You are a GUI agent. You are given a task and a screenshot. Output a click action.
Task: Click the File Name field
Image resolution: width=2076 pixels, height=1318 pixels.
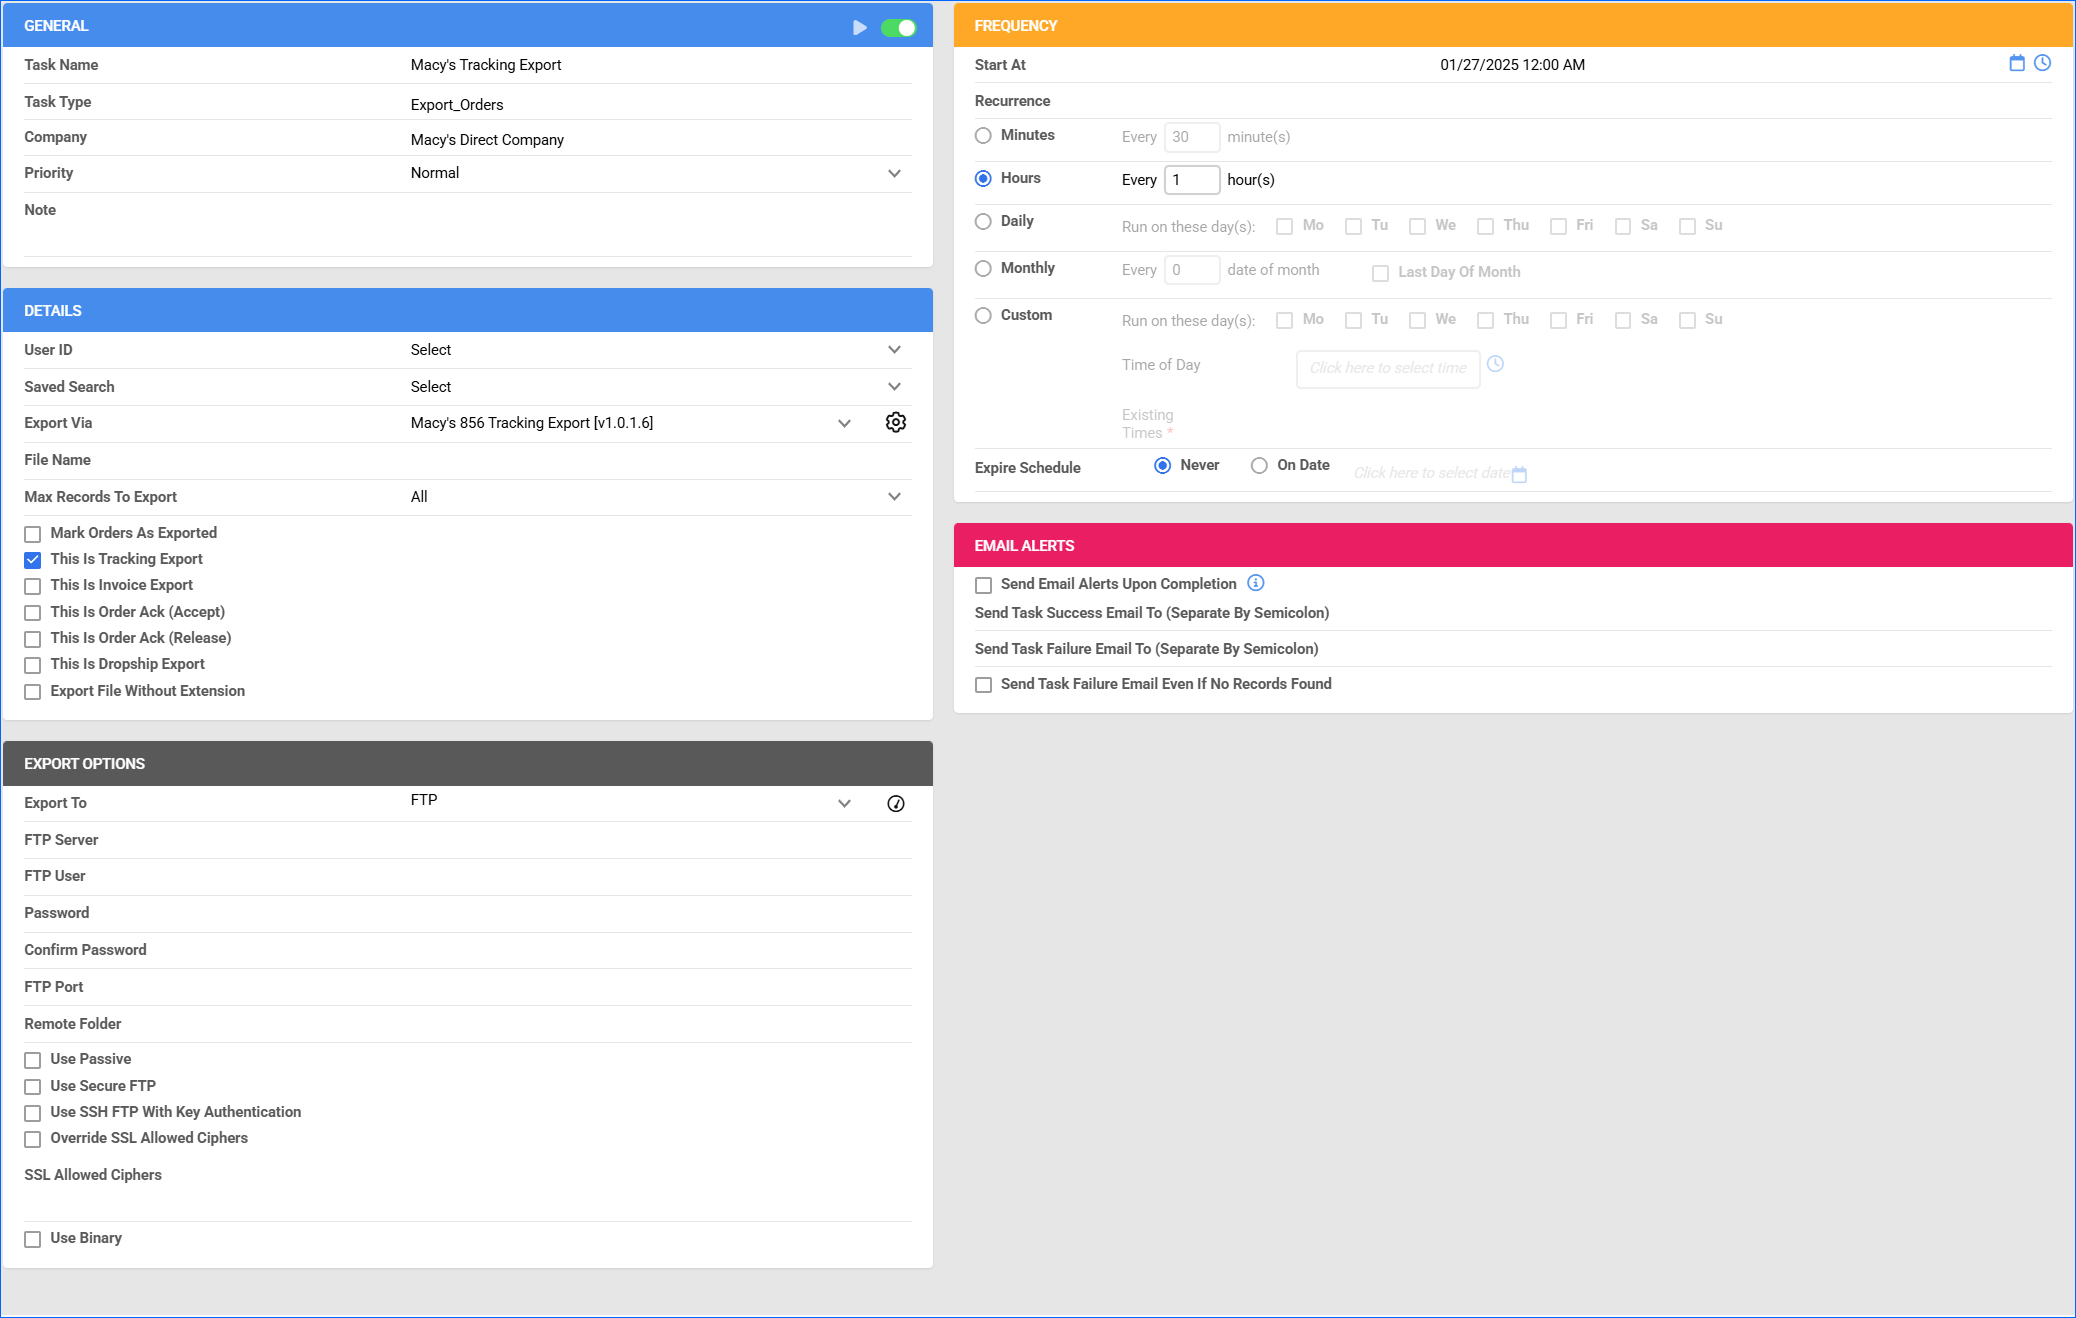coord(660,460)
